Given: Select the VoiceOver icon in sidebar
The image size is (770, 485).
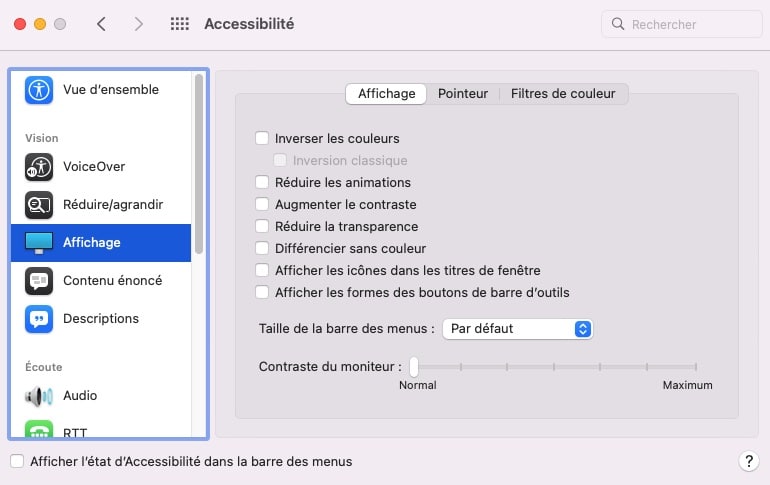Looking at the screenshot, I should tap(39, 167).
